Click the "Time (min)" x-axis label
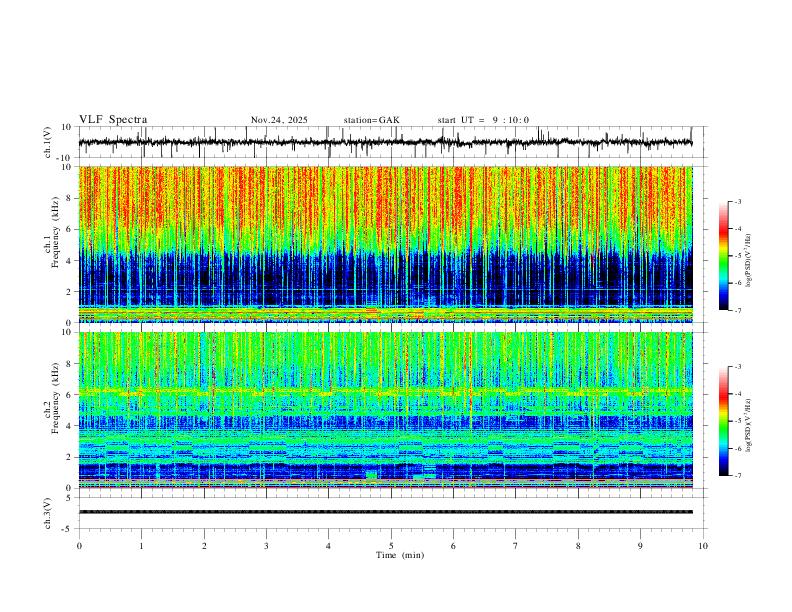The image size is (792, 612). pyautogui.click(x=400, y=555)
